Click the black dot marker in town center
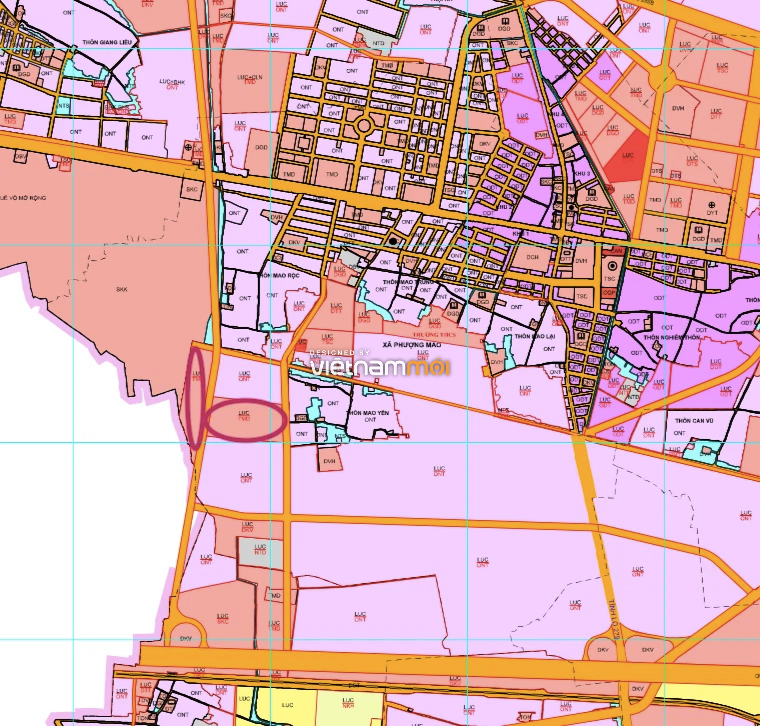This screenshot has width=760, height=726. pos(393,241)
